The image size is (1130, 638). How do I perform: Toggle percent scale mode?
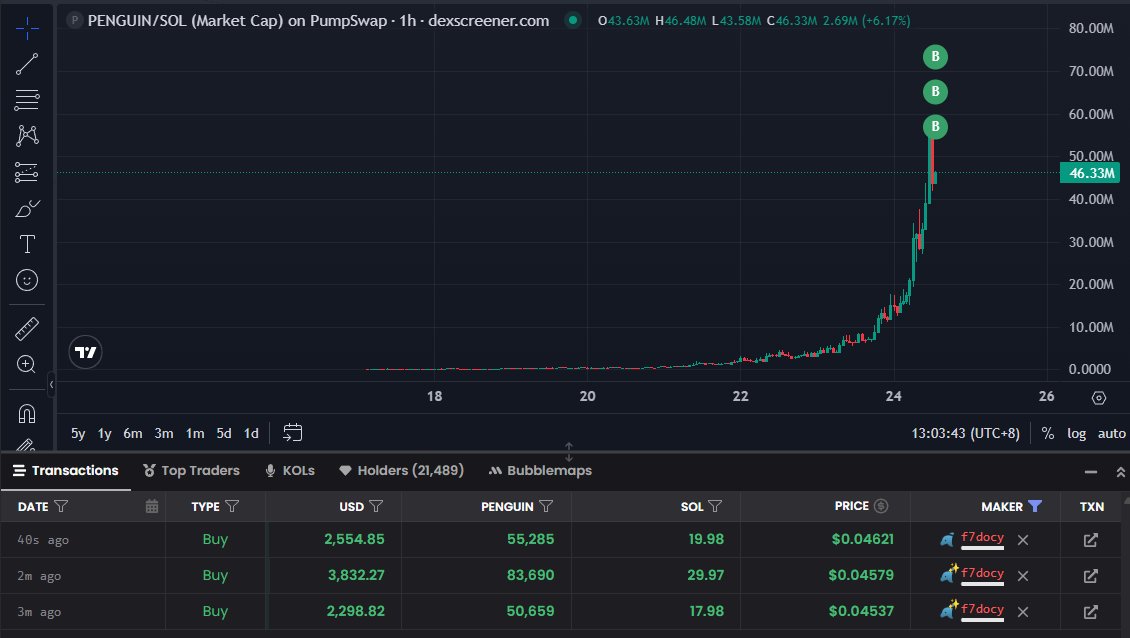coord(1048,433)
